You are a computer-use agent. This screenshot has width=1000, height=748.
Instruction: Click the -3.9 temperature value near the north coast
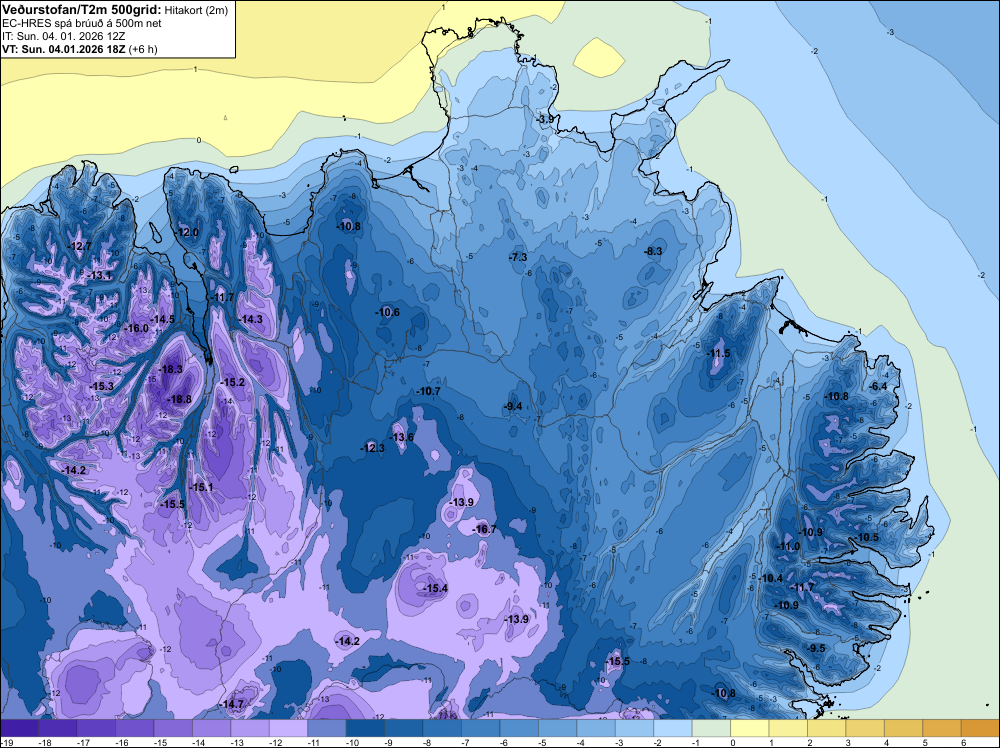click(x=545, y=119)
